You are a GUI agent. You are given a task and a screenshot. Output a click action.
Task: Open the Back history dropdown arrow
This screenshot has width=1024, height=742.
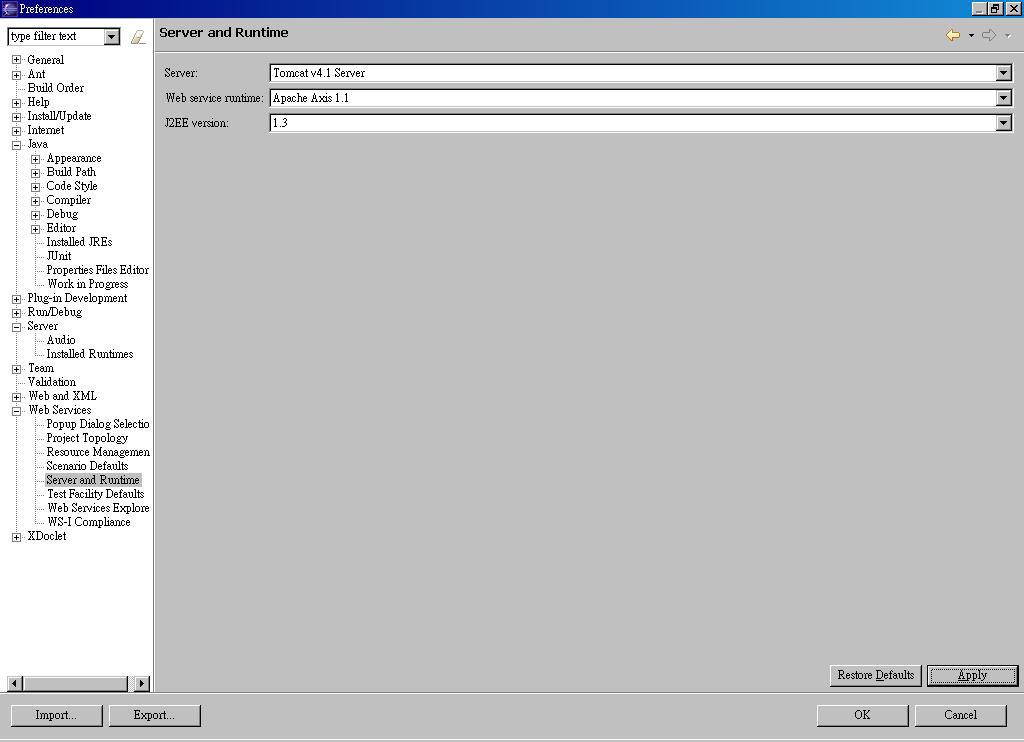point(971,36)
